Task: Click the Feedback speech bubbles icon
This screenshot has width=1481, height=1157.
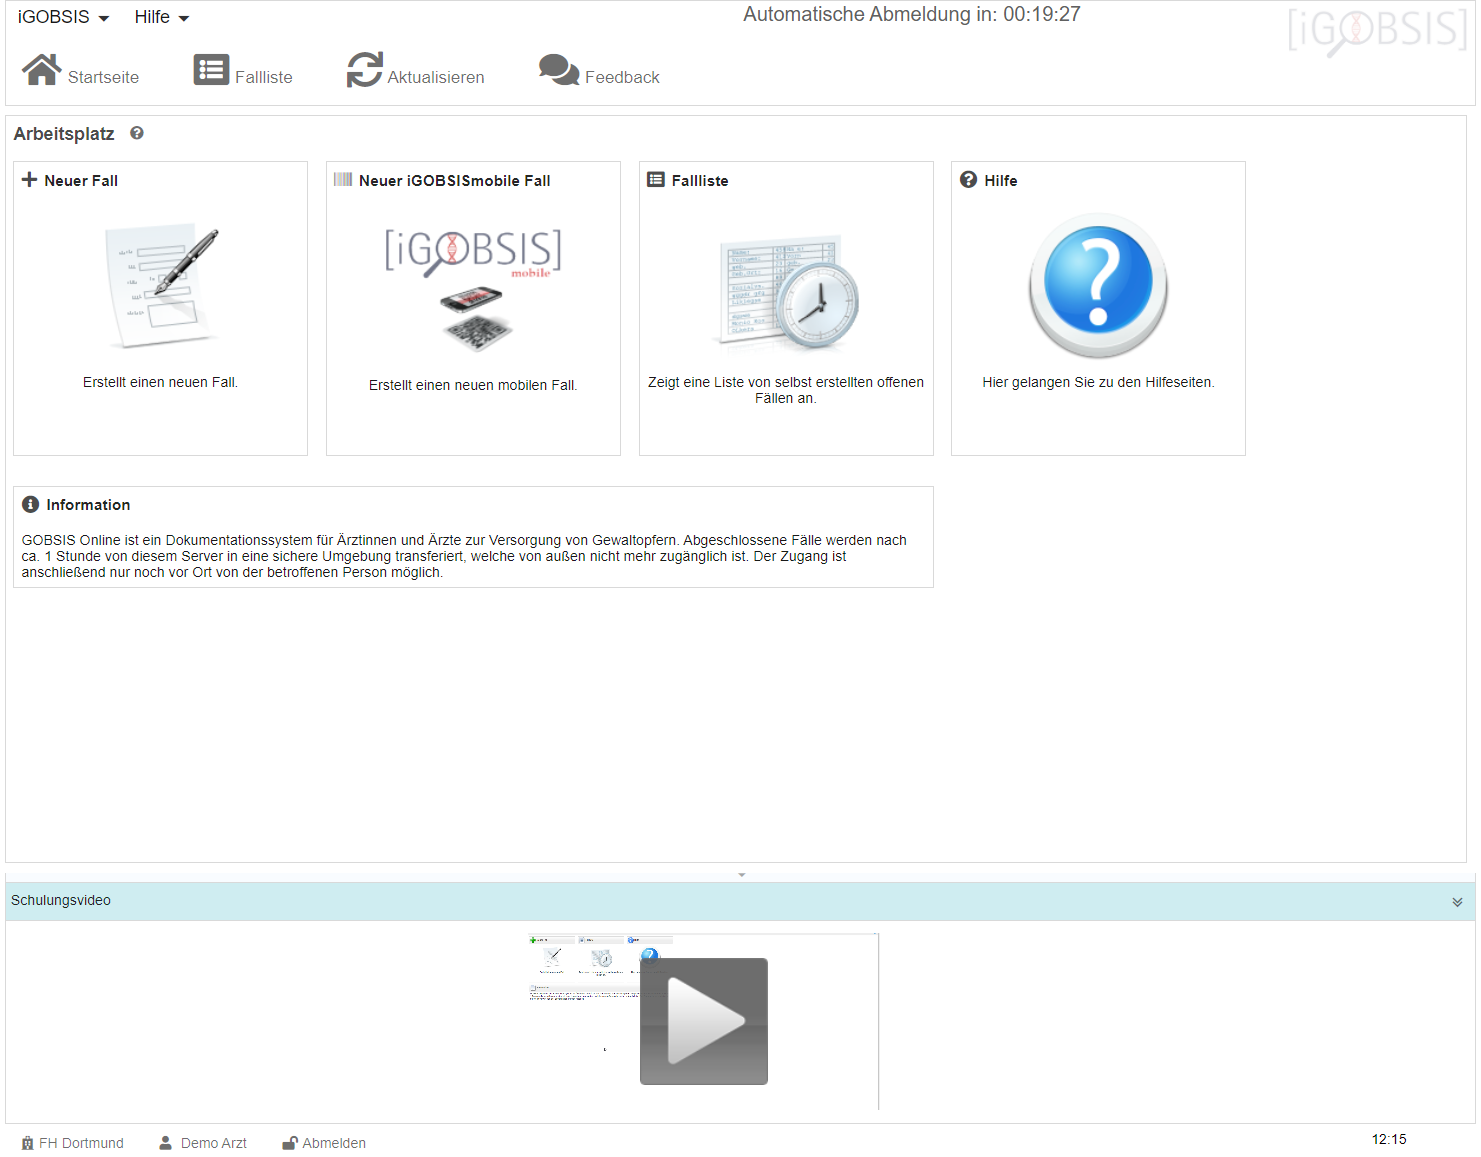Action: click(559, 70)
